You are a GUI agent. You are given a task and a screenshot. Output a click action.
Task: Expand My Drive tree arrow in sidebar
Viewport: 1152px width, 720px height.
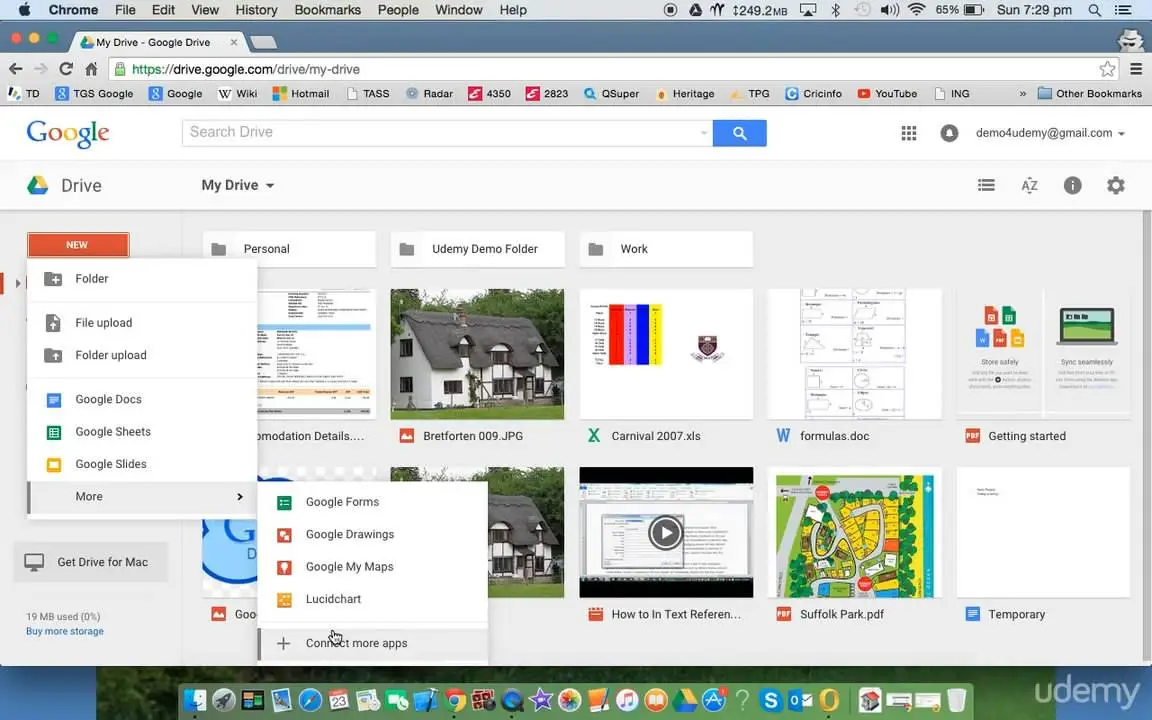tap(18, 283)
